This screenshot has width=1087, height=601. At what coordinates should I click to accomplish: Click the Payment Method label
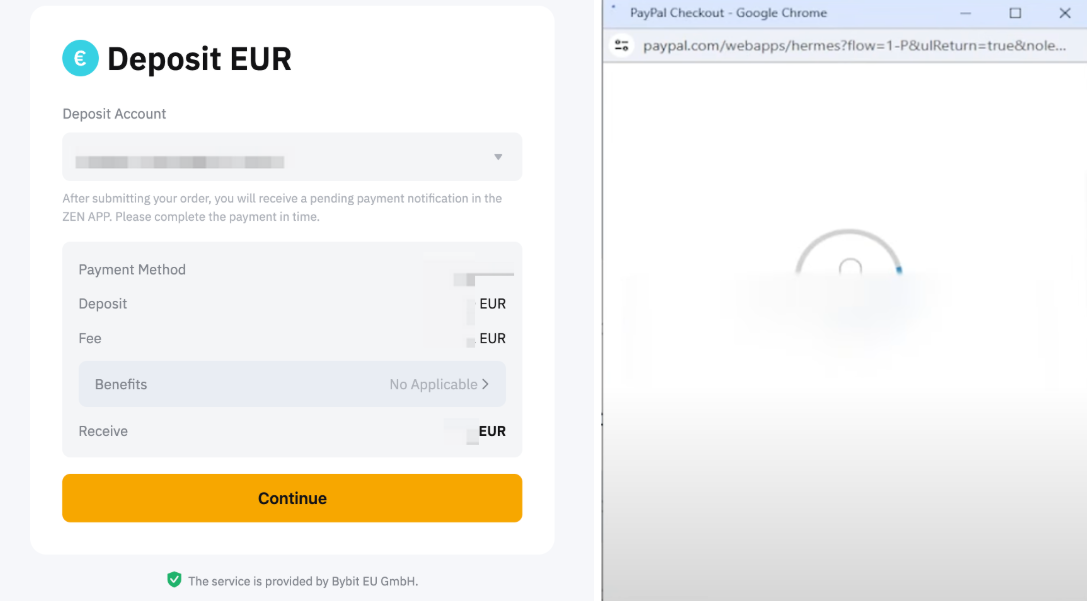tap(132, 269)
